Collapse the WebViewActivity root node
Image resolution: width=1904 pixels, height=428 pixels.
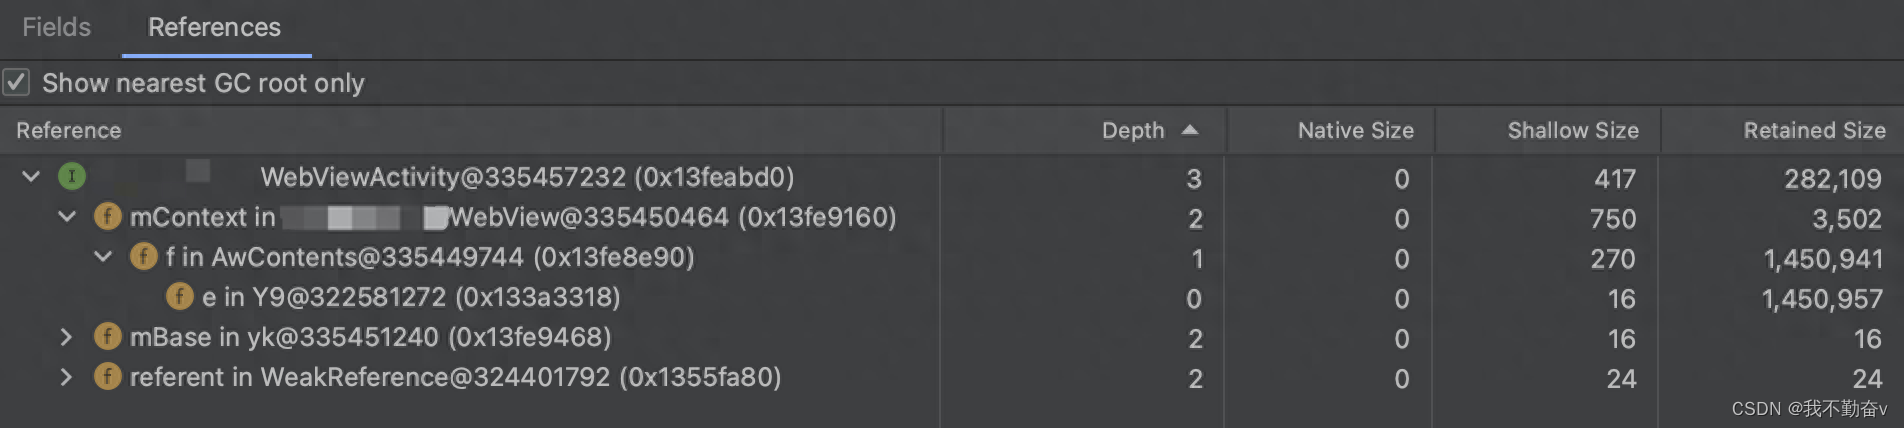[31, 177]
